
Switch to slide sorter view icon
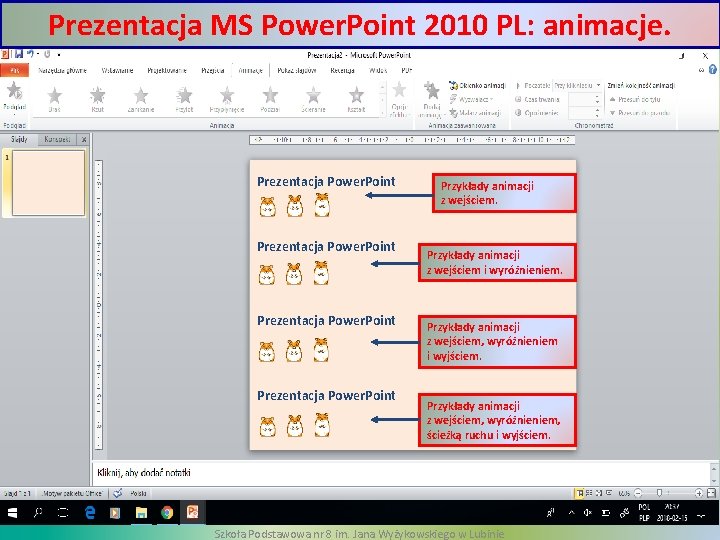(x=590, y=493)
